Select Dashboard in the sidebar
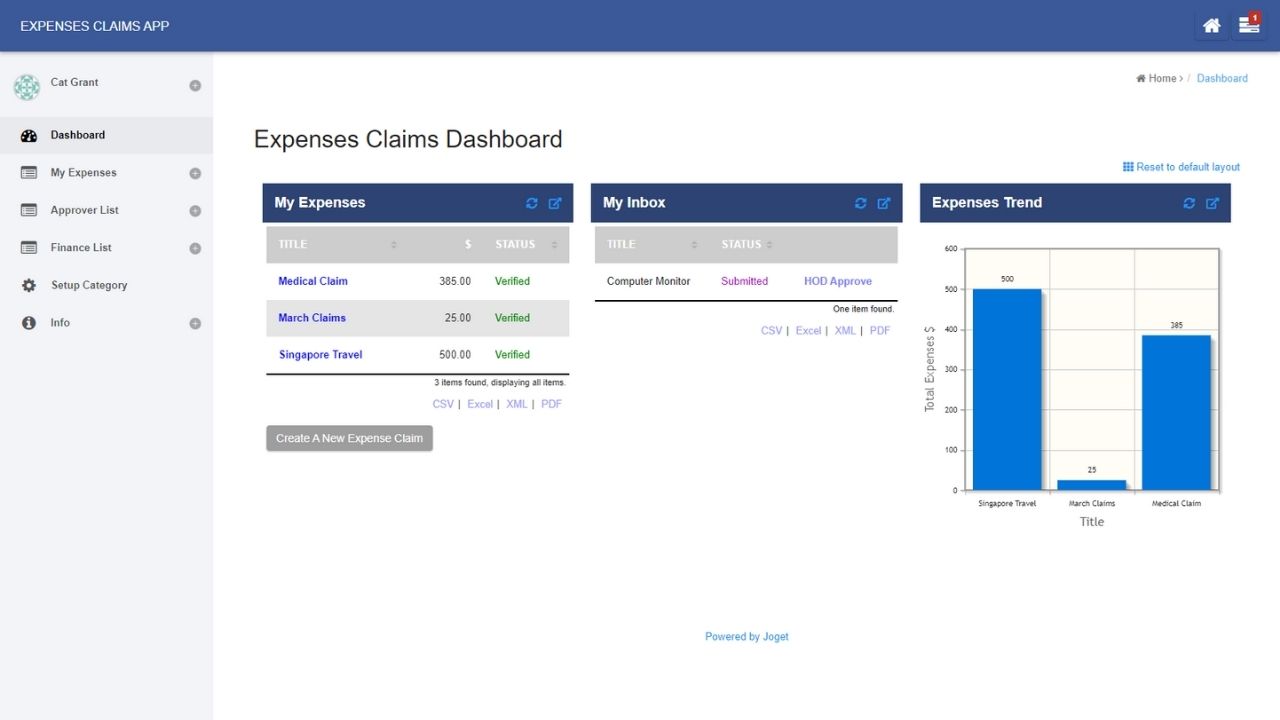 [78, 135]
